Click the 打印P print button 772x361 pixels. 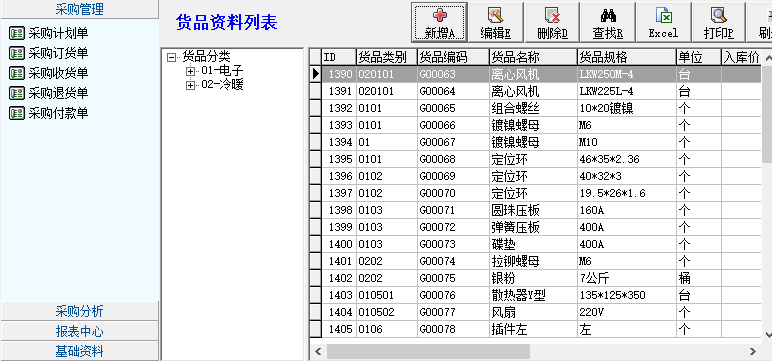(x=719, y=22)
